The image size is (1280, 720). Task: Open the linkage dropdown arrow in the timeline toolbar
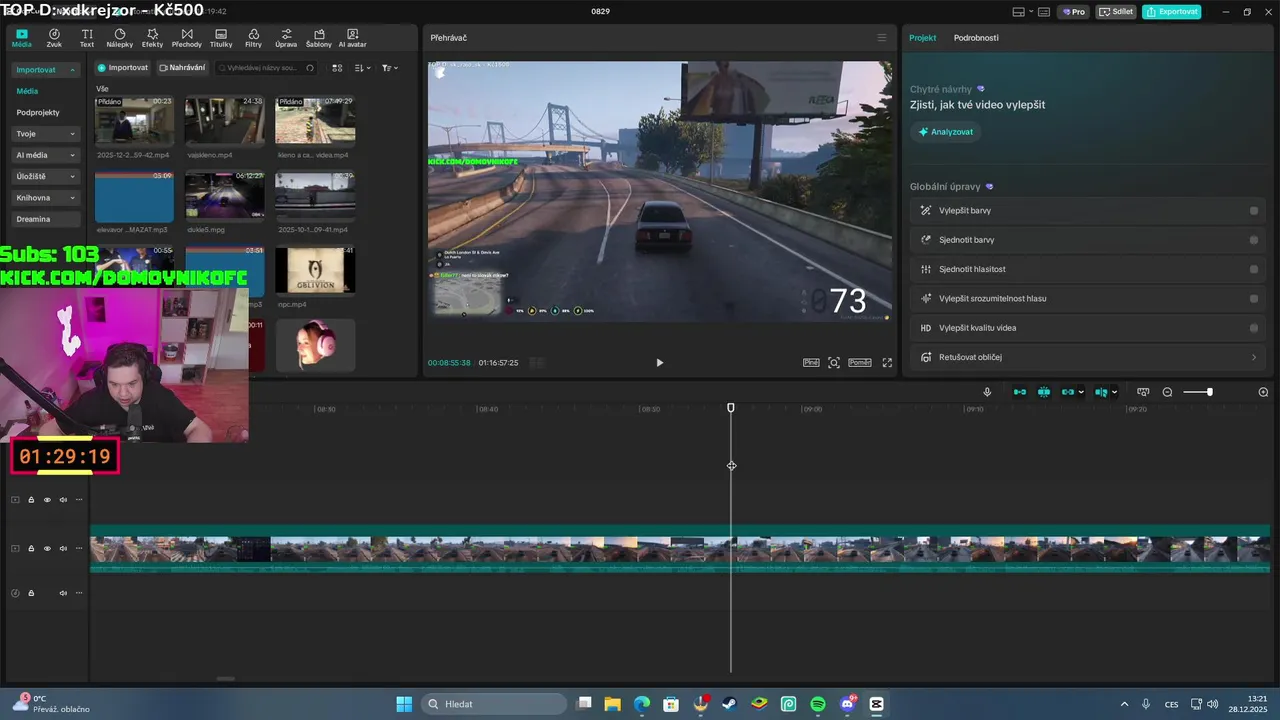tap(1081, 392)
